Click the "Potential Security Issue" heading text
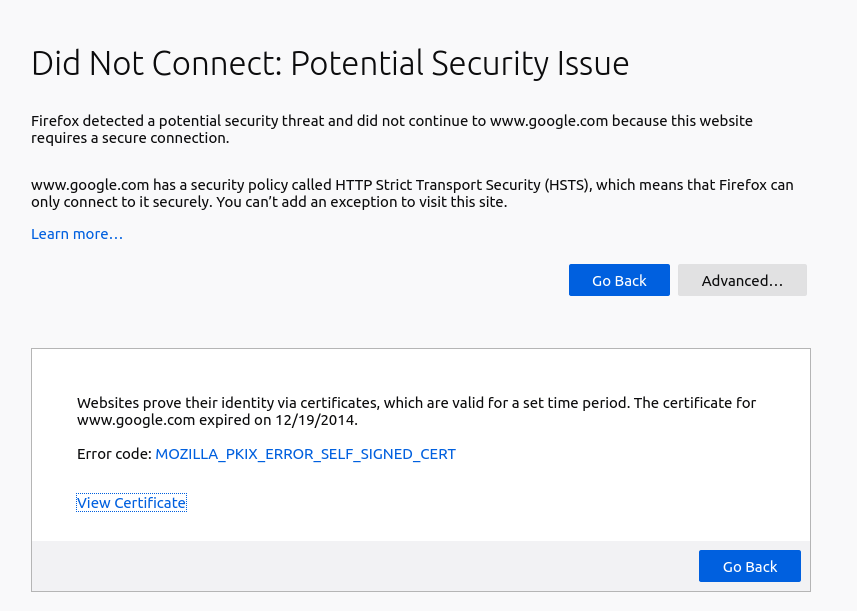The width and height of the screenshot is (857, 611). (460, 64)
